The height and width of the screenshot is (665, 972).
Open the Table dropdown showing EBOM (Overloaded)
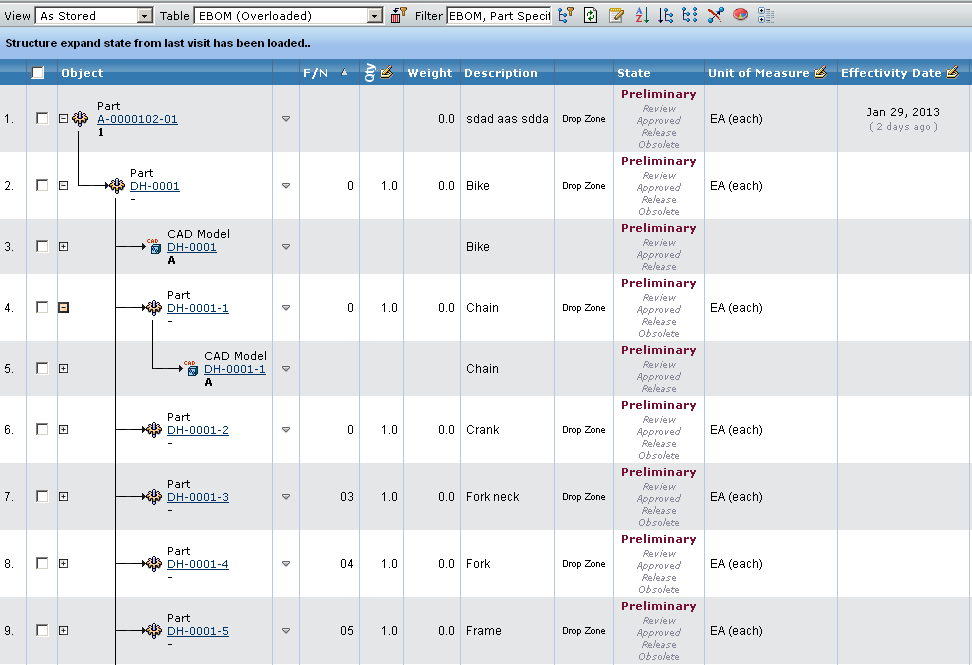[x=288, y=16]
